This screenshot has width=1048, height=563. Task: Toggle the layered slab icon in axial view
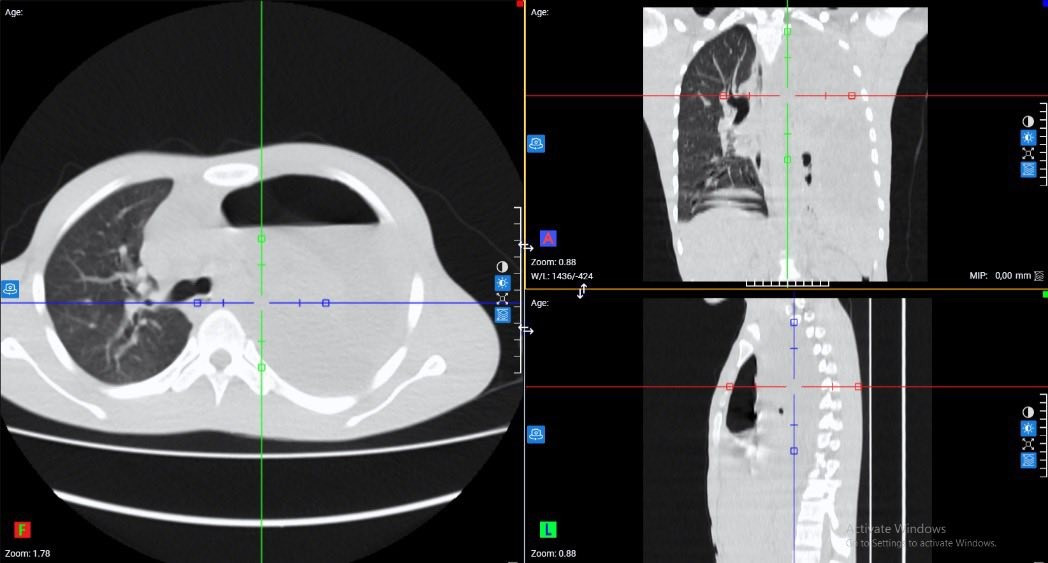502,314
